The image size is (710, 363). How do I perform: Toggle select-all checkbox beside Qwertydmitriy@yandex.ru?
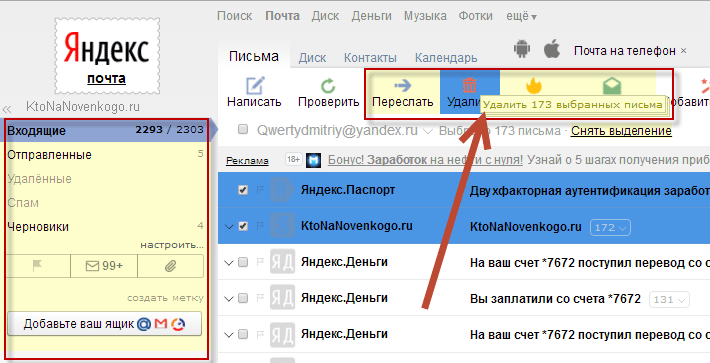point(243,129)
